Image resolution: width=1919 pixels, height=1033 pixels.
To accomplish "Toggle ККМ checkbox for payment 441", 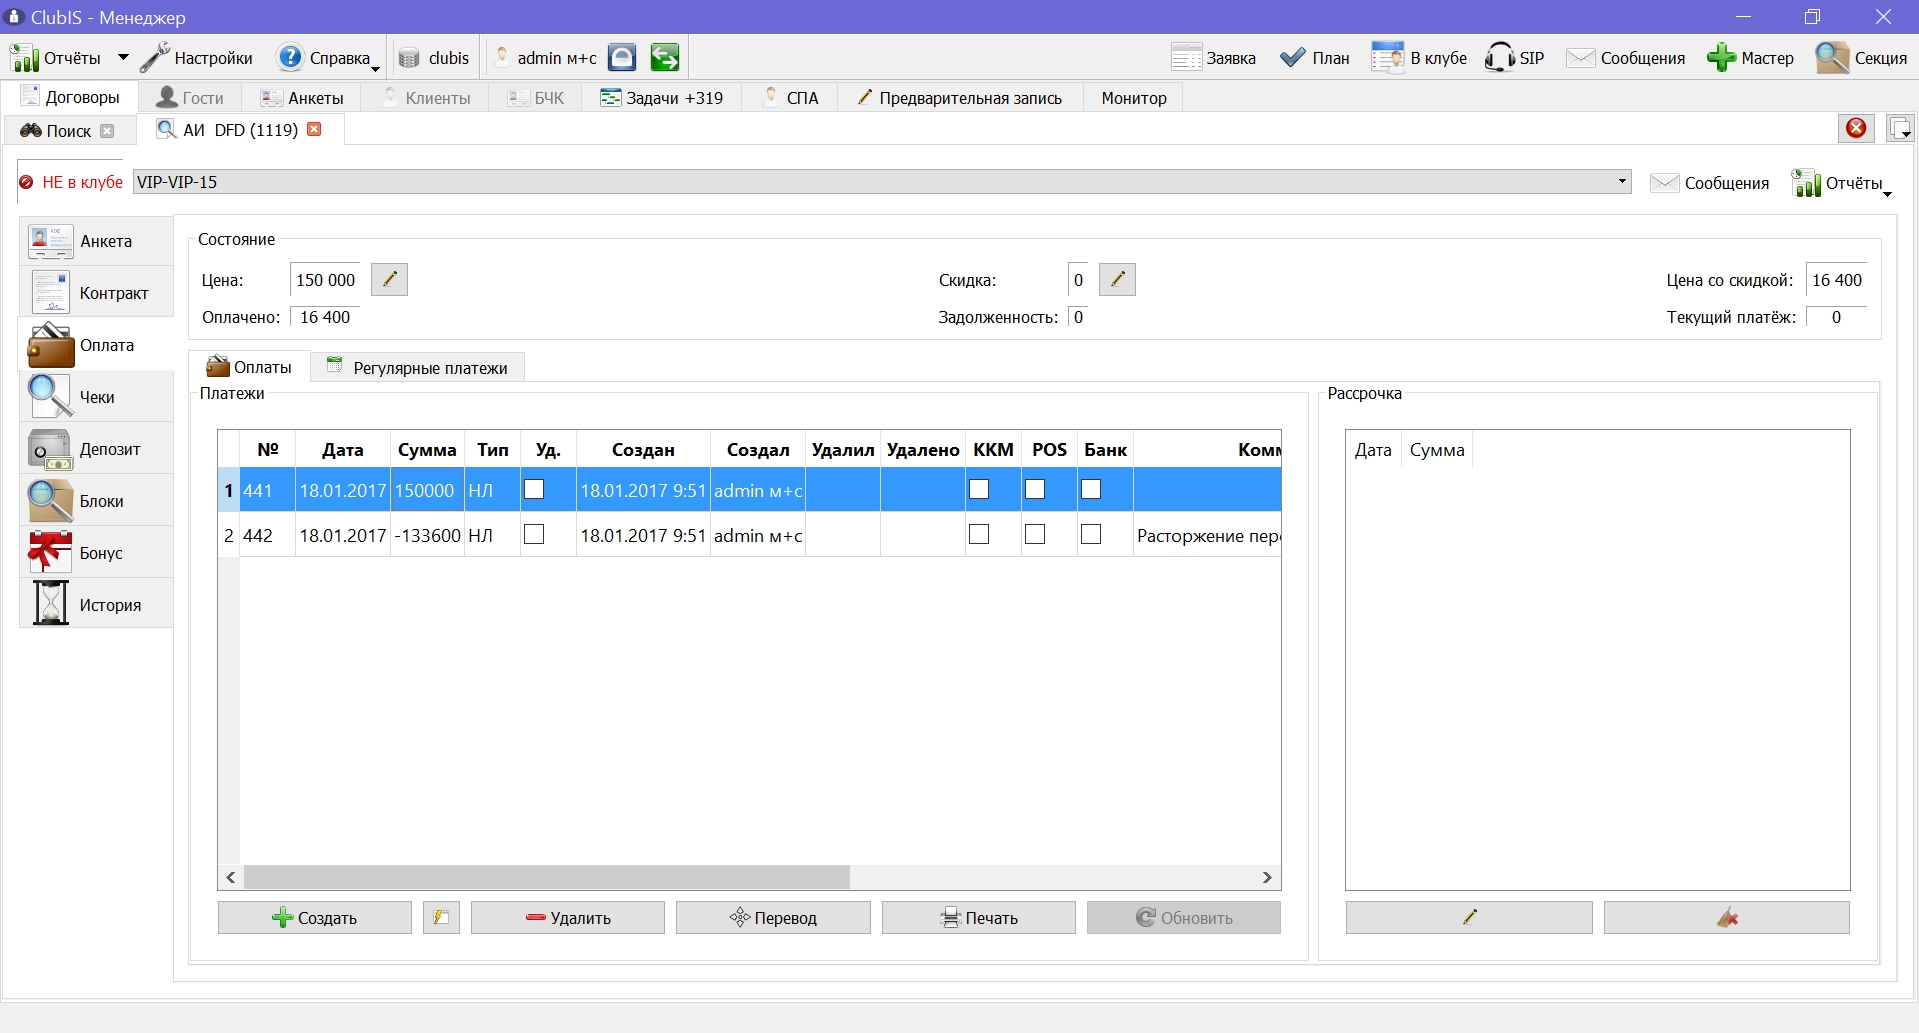I will (x=979, y=489).
